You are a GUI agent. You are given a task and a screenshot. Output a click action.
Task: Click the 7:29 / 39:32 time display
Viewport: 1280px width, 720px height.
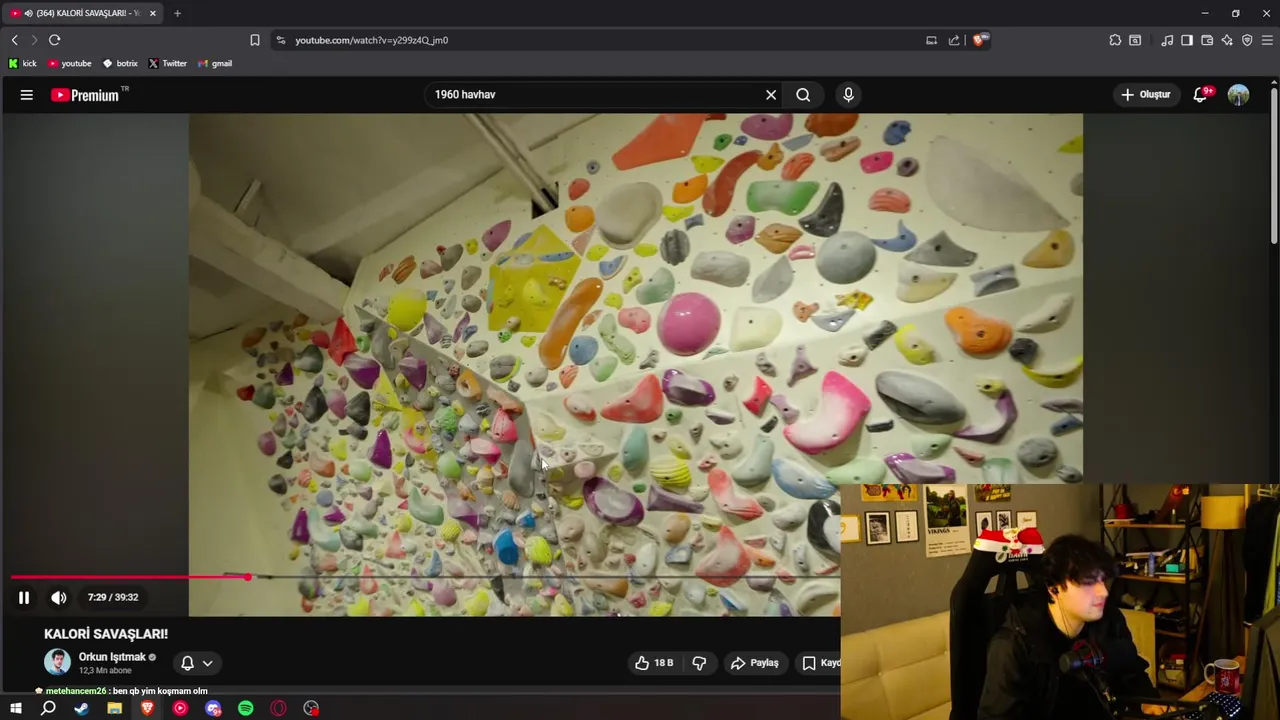tap(113, 597)
